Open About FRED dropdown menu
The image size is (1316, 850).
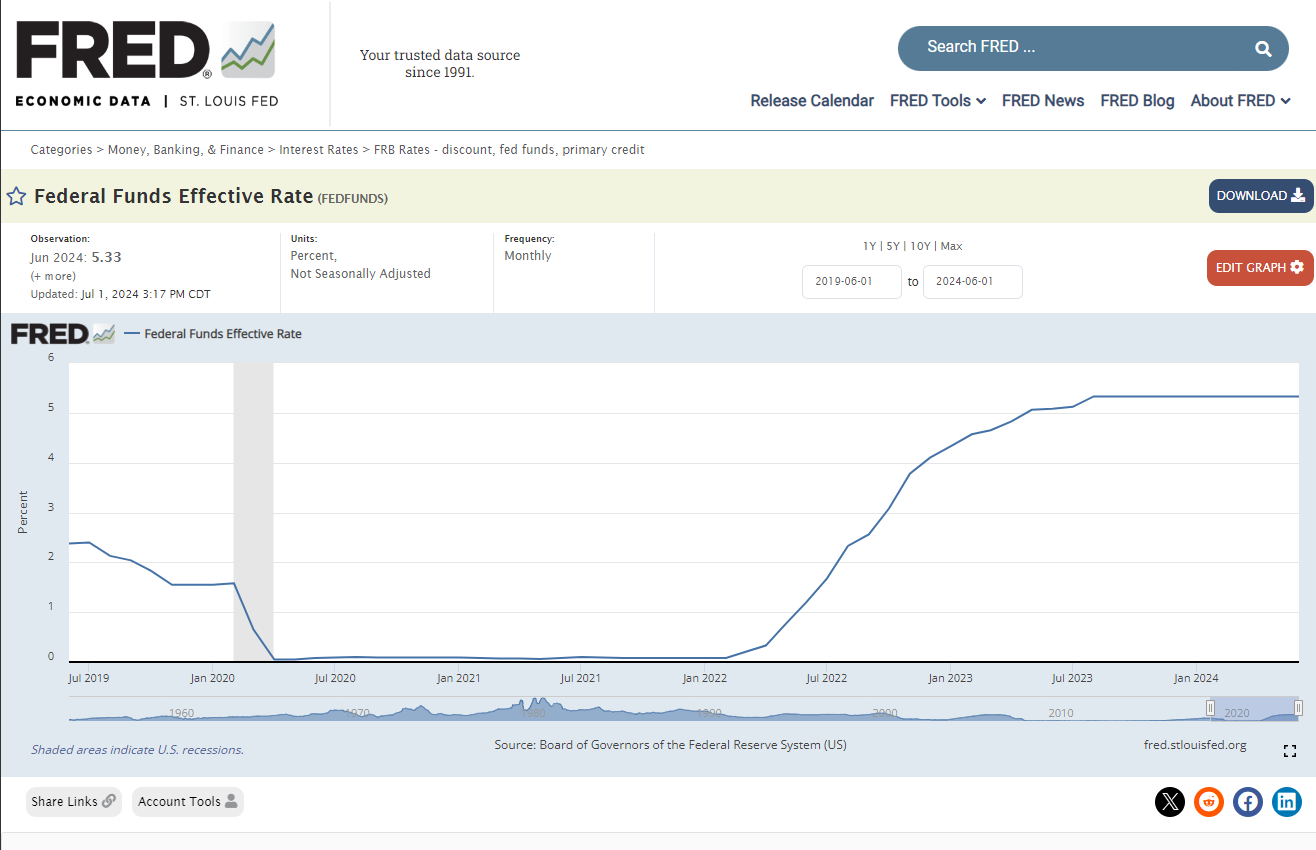pos(1240,100)
